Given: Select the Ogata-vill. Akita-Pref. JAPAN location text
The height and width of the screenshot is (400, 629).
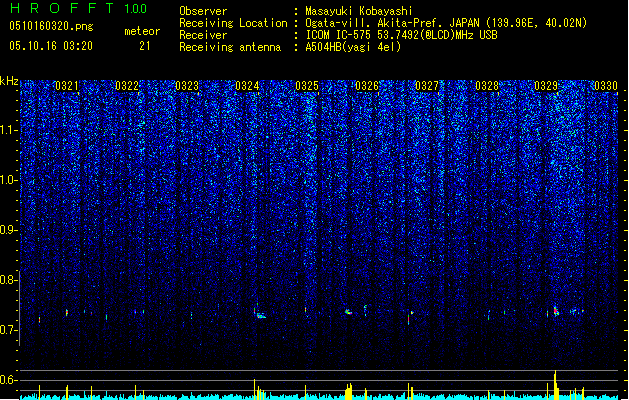Looking at the screenshot, I should point(446,23).
